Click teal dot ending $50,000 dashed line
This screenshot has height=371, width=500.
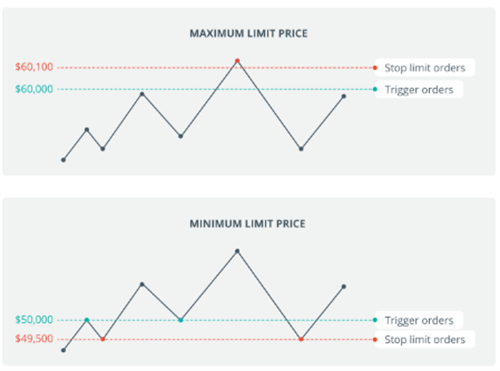[375, 320]
